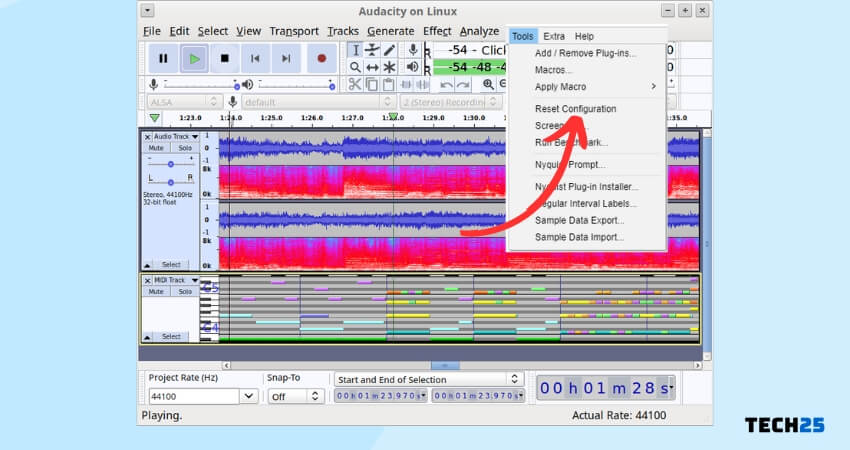Click the audio position time display

coord(606,388)
